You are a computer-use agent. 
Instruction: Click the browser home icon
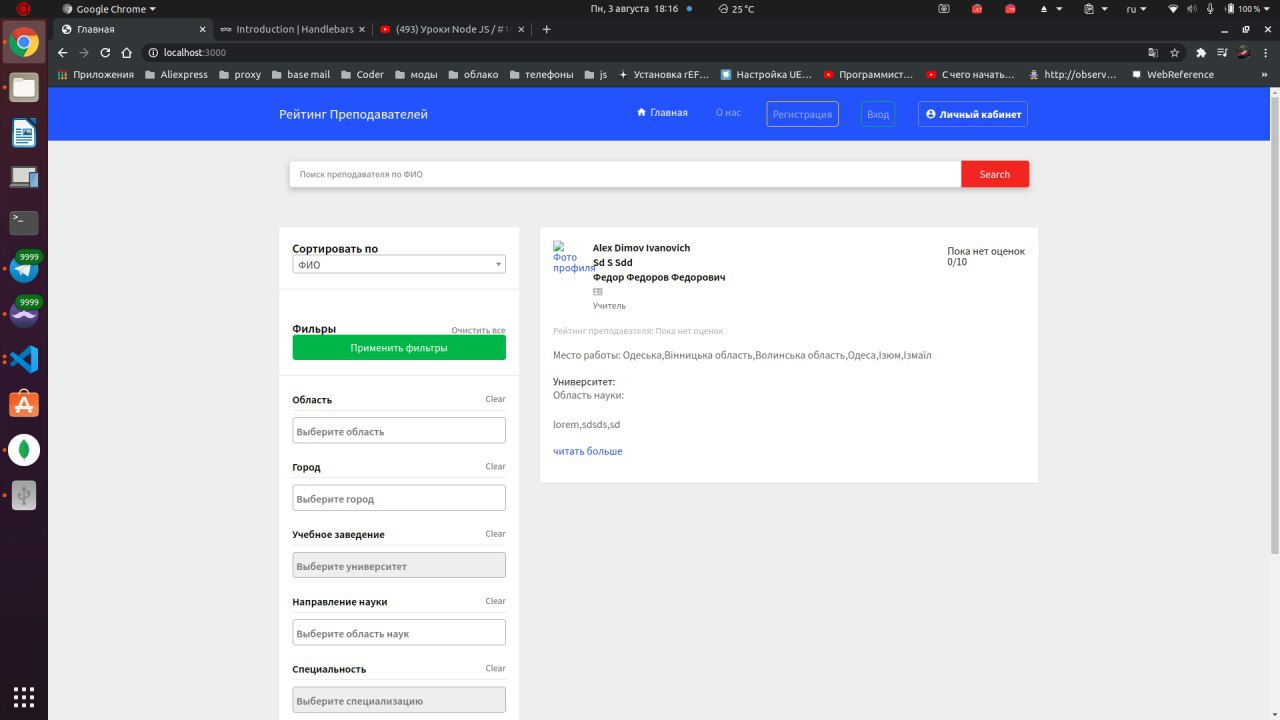(127, 53)
